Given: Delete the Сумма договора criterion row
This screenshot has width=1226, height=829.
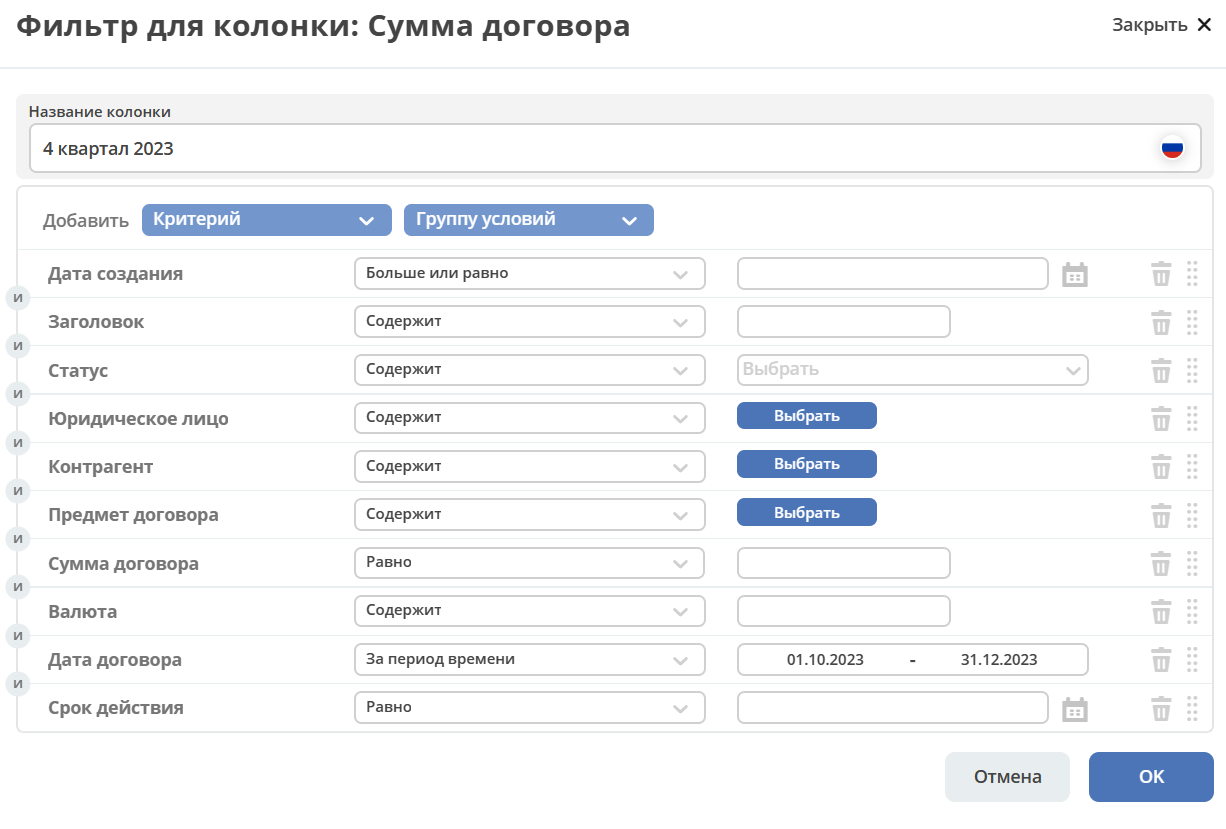Looking at the screenshot, I should 1161,563.
